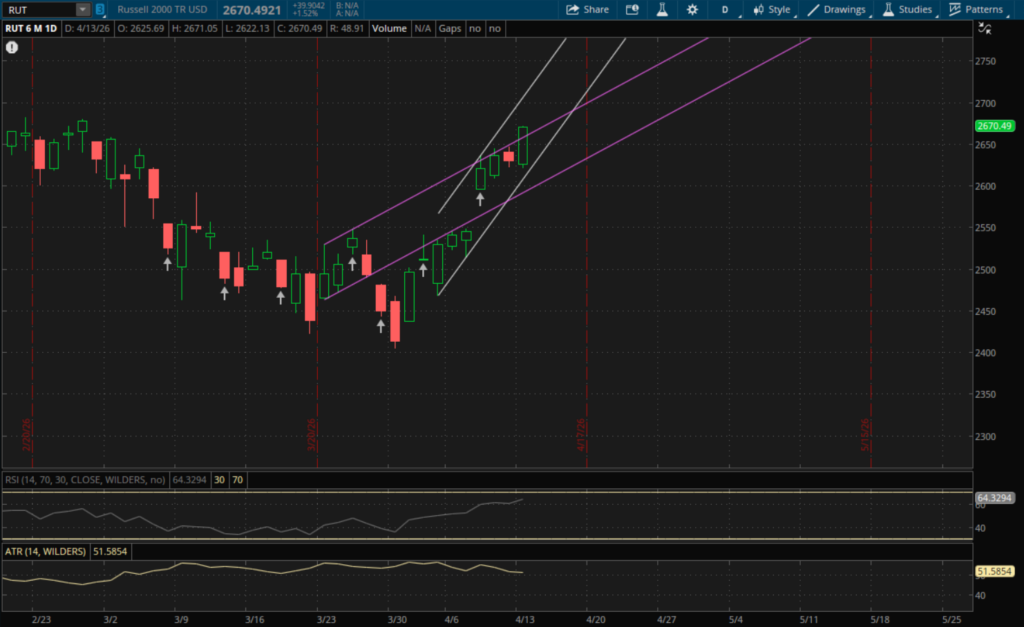Click the RSI study title label
Image resolution: width=1024 pixels, height=627 pixels.
(86, 480)
